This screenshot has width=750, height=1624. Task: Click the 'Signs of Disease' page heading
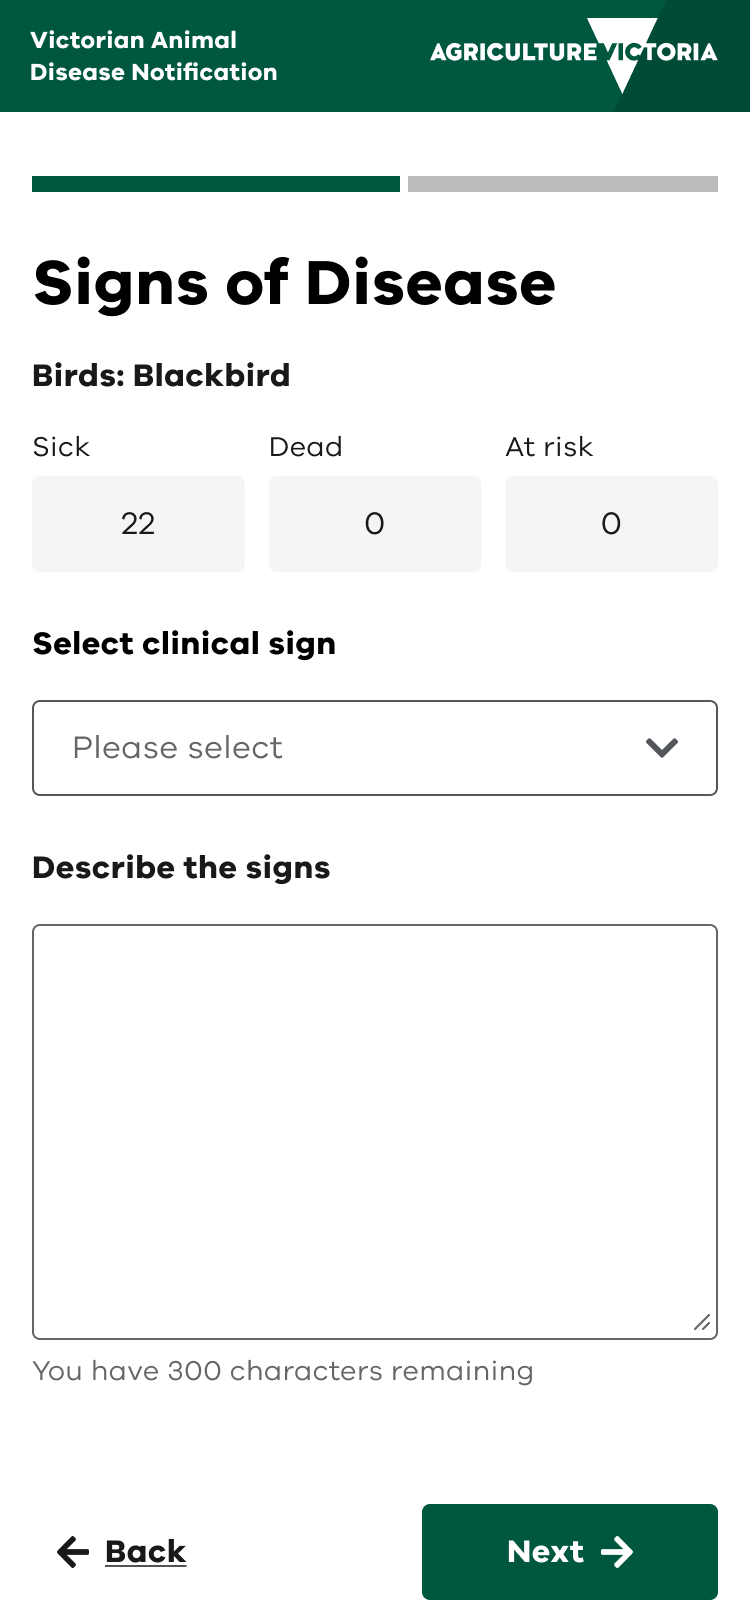[294, 283]
